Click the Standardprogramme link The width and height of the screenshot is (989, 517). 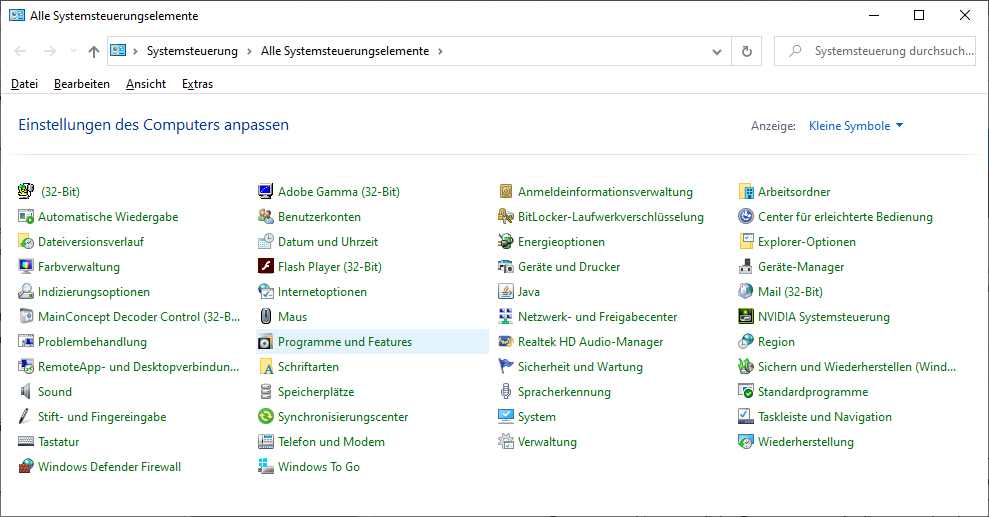(813, 392)
